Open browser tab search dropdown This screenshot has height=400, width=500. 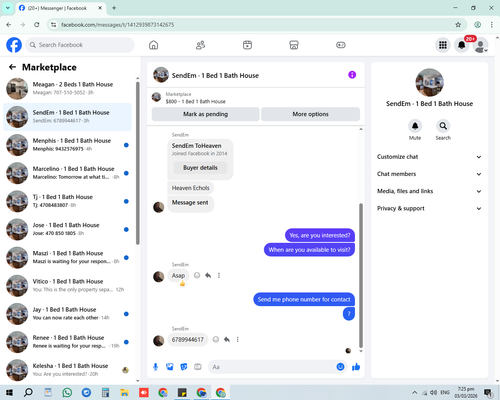8,8
